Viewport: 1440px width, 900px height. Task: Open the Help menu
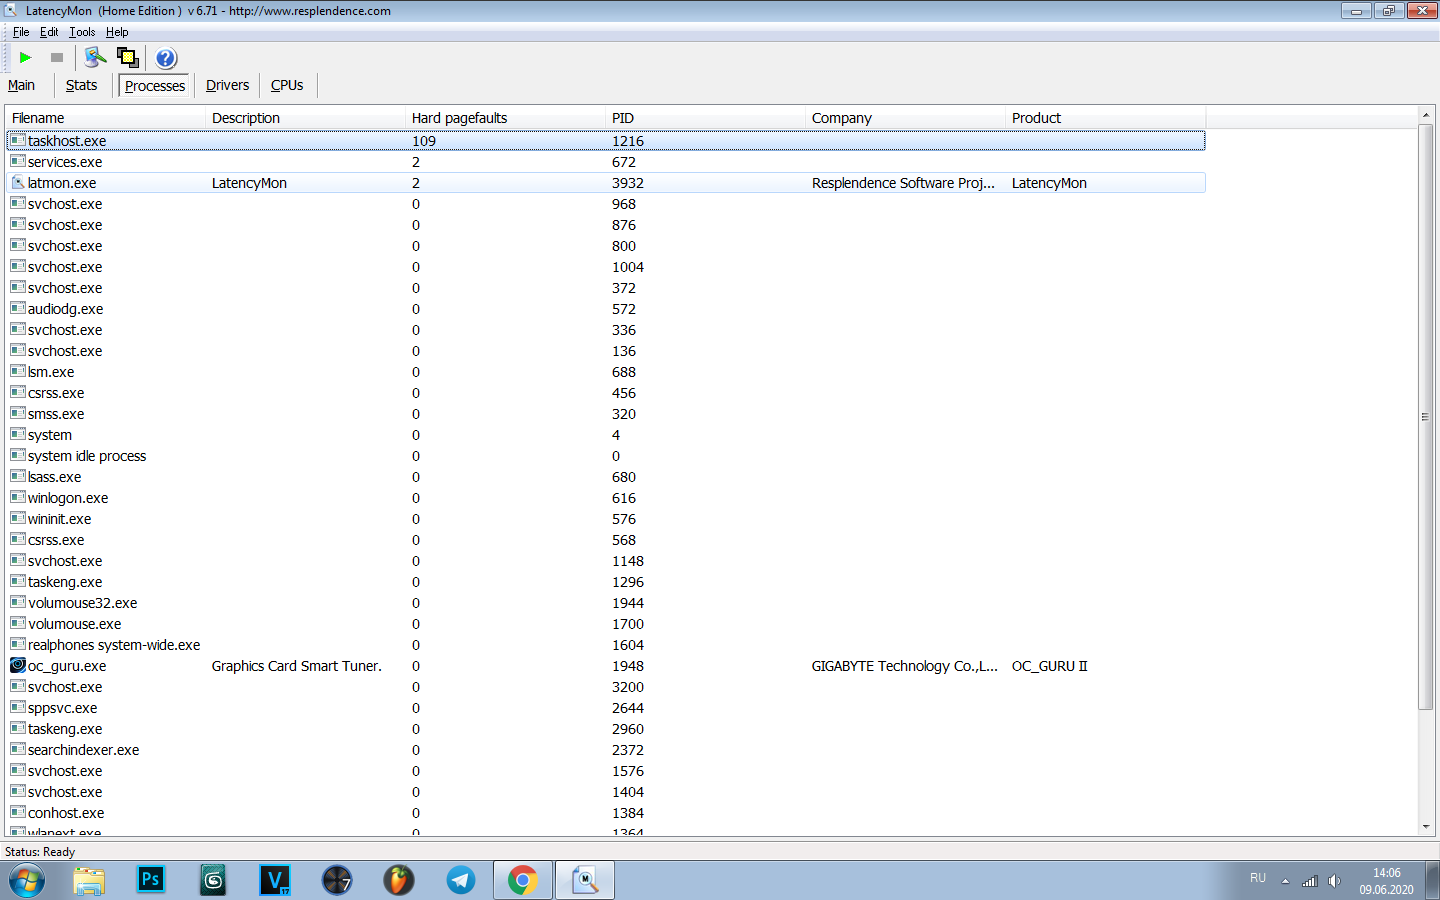tap(117, 32)
